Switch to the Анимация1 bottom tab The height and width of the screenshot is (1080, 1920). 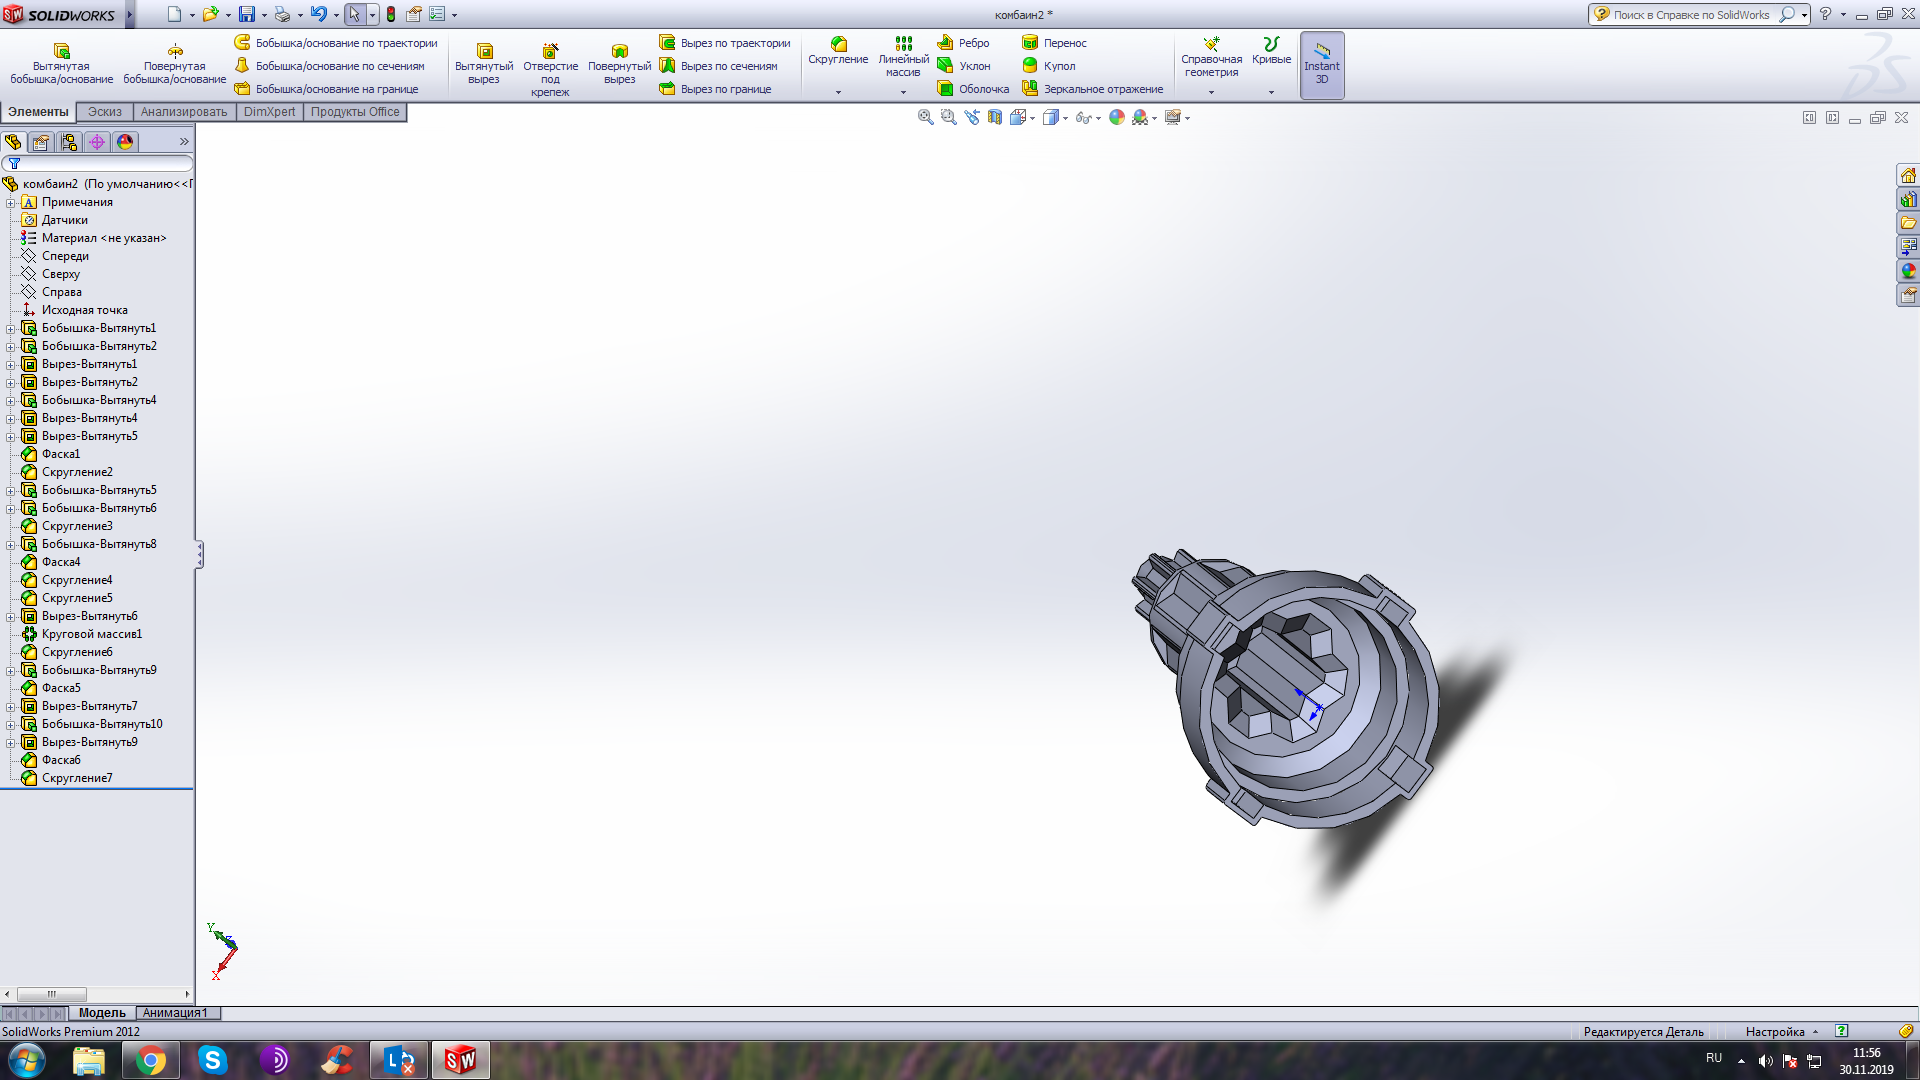point(176,1013)
